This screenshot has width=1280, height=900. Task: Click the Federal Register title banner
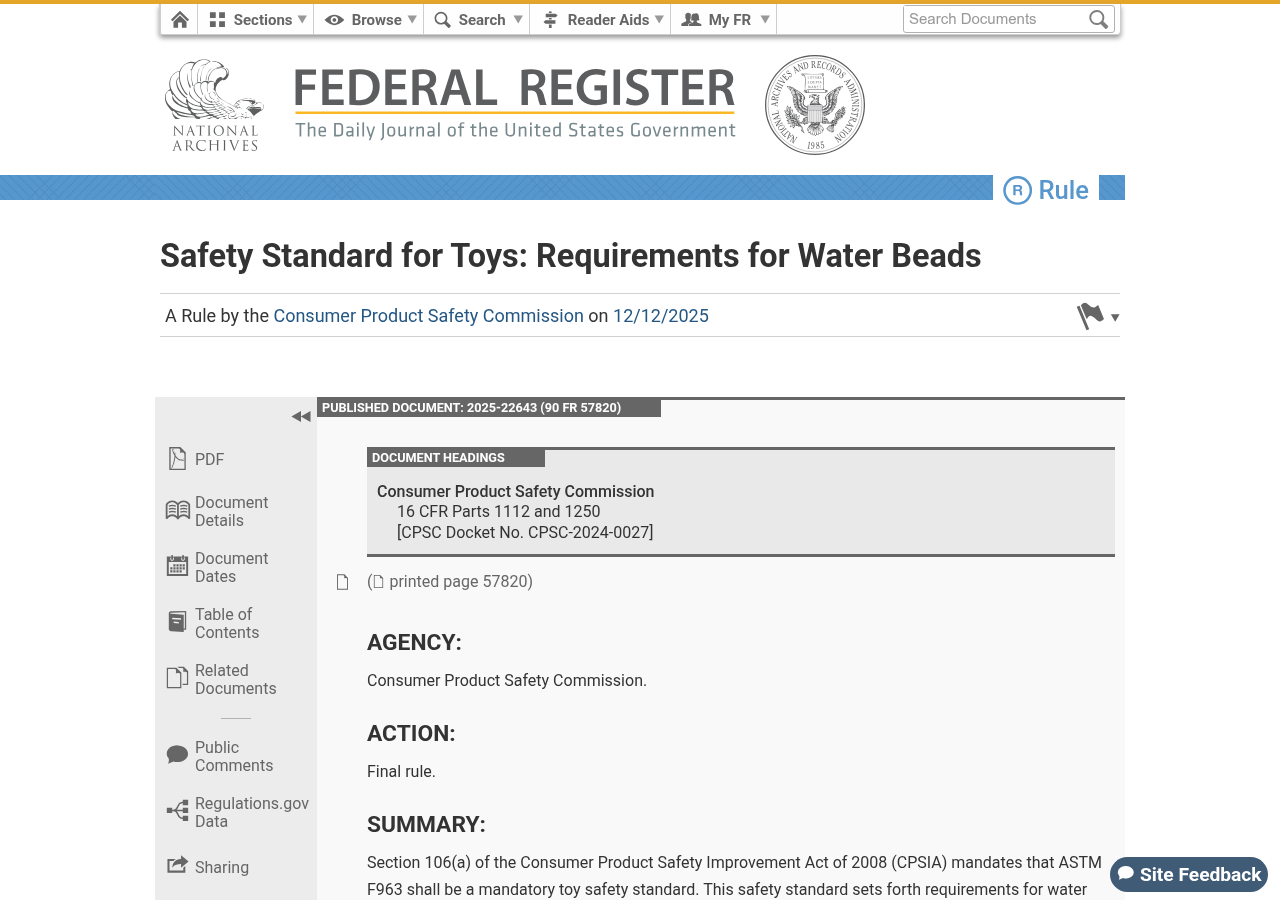click(515, 103)
